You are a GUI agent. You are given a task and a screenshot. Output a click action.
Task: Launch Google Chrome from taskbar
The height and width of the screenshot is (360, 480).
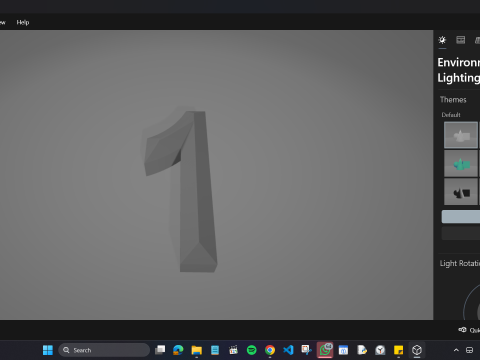tap(270, 350)
